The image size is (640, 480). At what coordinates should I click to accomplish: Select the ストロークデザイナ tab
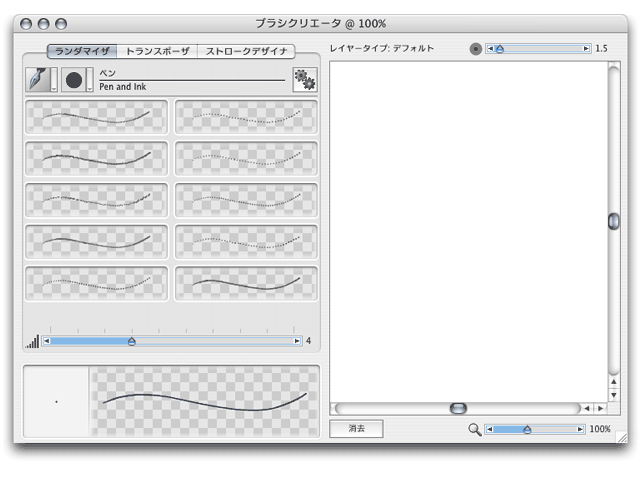click(246, 51)
